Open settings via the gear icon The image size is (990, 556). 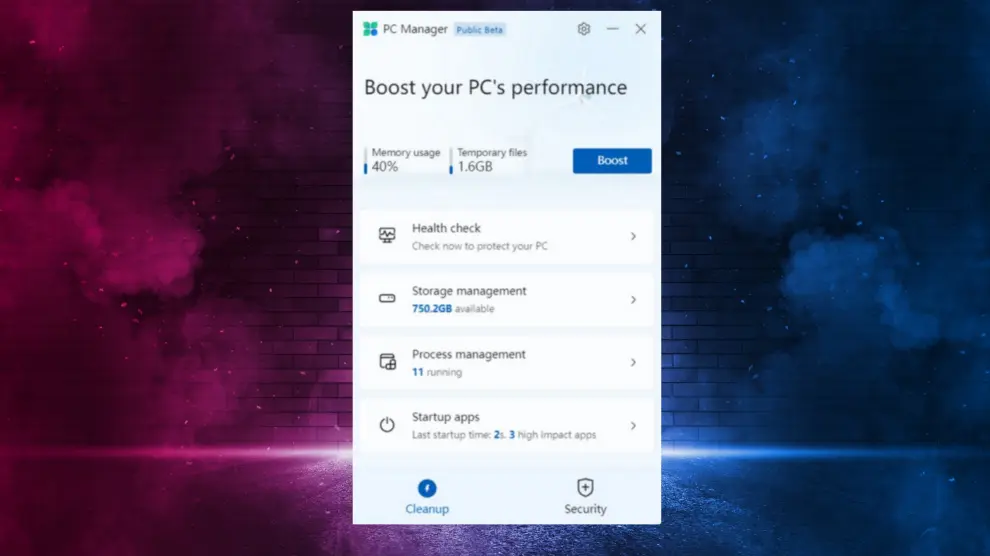click(x=584, y=29)
